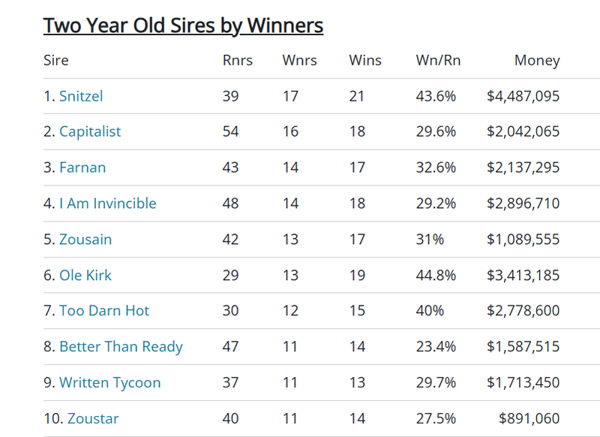
Task: Click the Farnan sire name
Action: click(82, 168)
